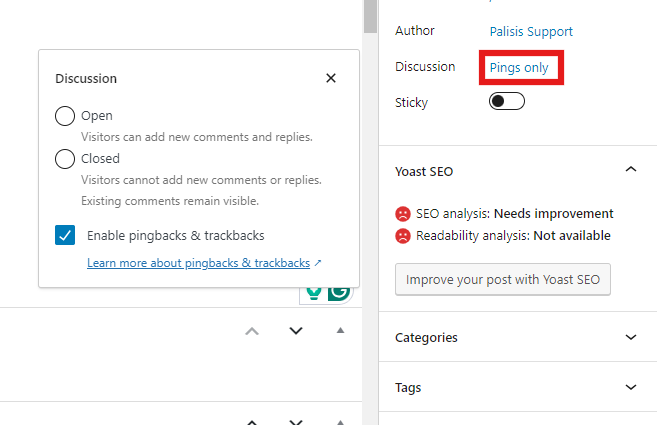The width and height of the screenshot is (657, 425).
Task: Select the Open discussion radio button
Action: point(65,116)
